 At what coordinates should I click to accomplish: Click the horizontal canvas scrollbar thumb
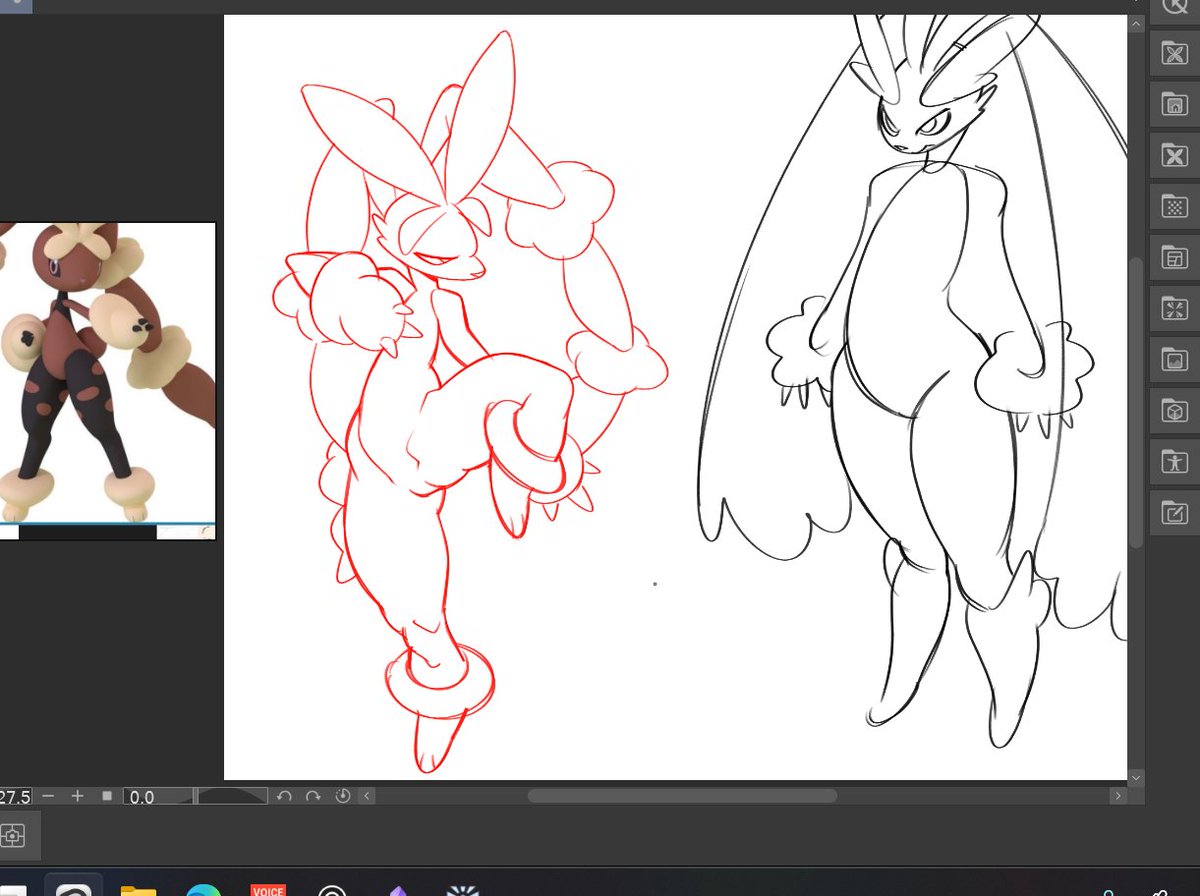682,796
